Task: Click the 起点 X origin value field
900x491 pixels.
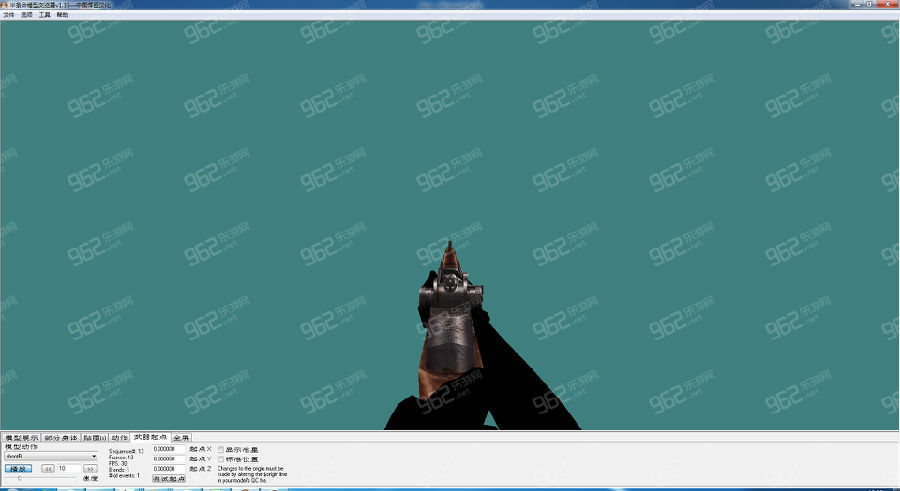Action: click(169, 449)
